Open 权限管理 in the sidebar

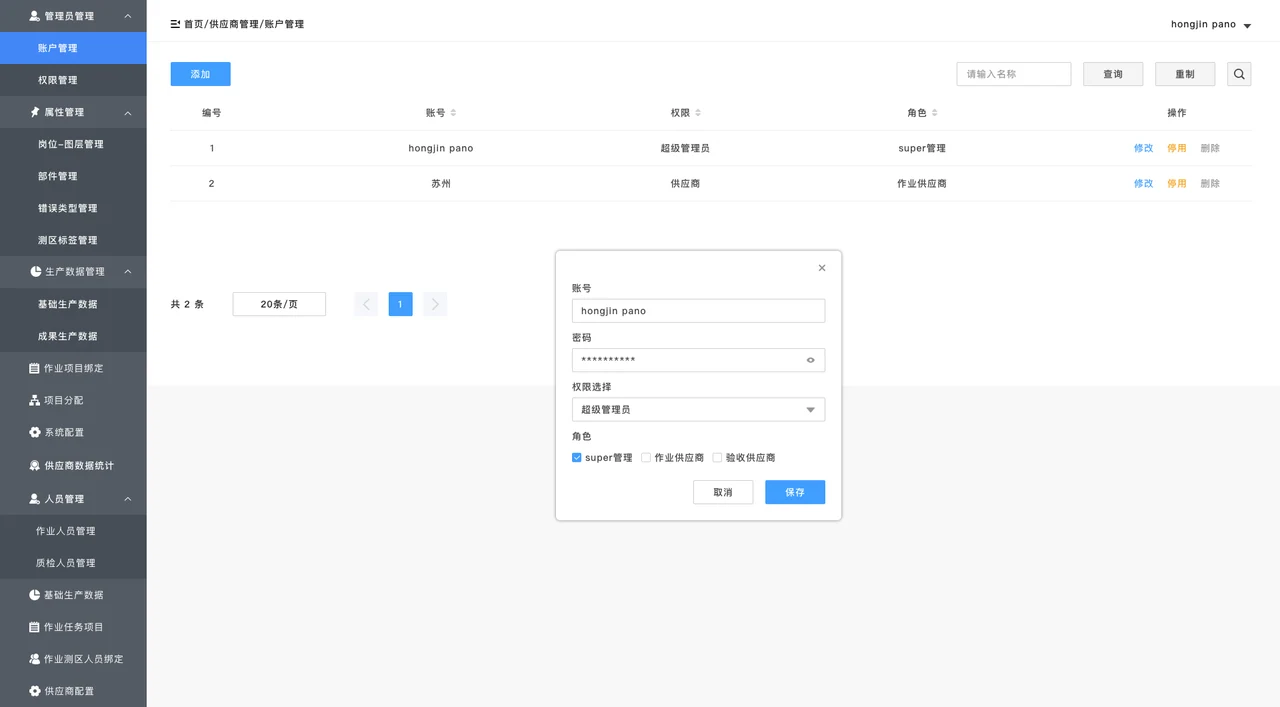73,80
